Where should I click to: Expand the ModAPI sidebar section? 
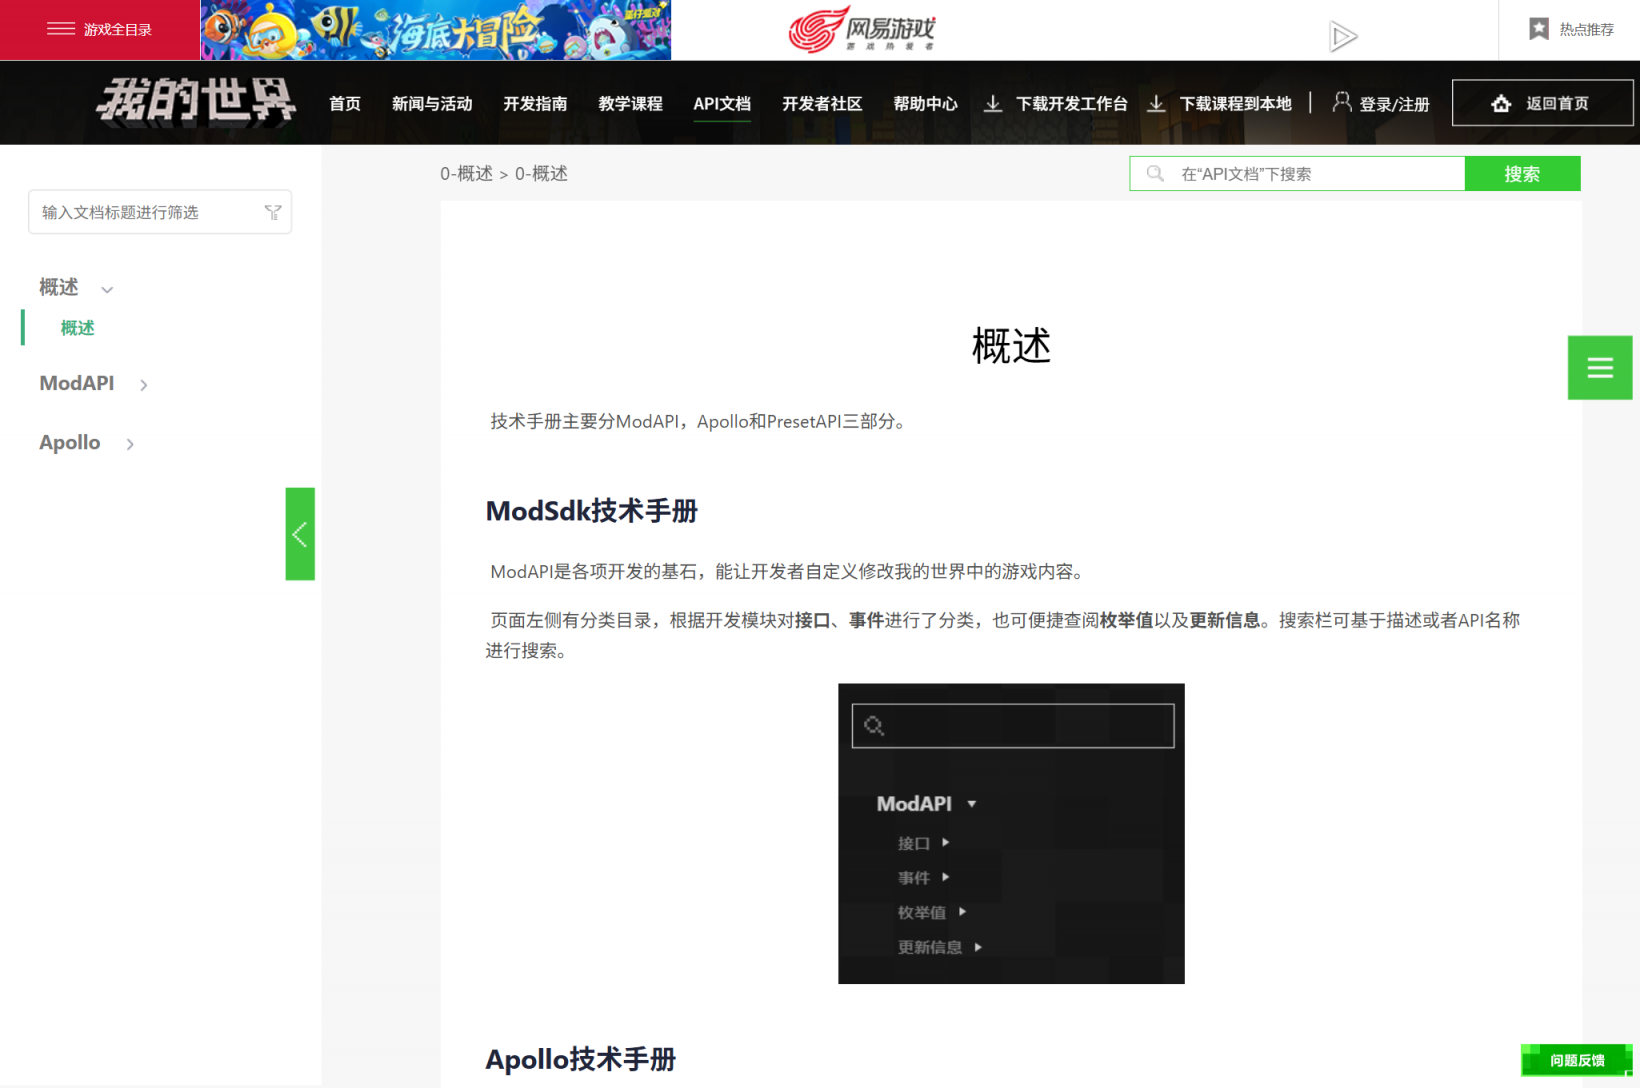tap(93, 384)
